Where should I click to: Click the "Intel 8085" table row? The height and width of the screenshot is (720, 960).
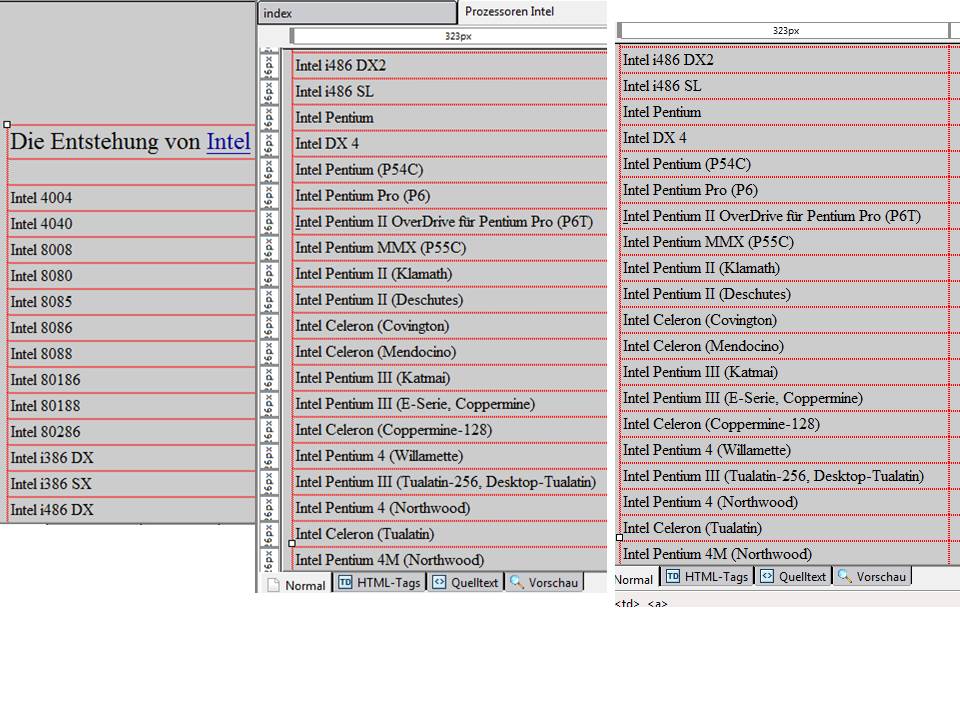[x=131, y=302]
